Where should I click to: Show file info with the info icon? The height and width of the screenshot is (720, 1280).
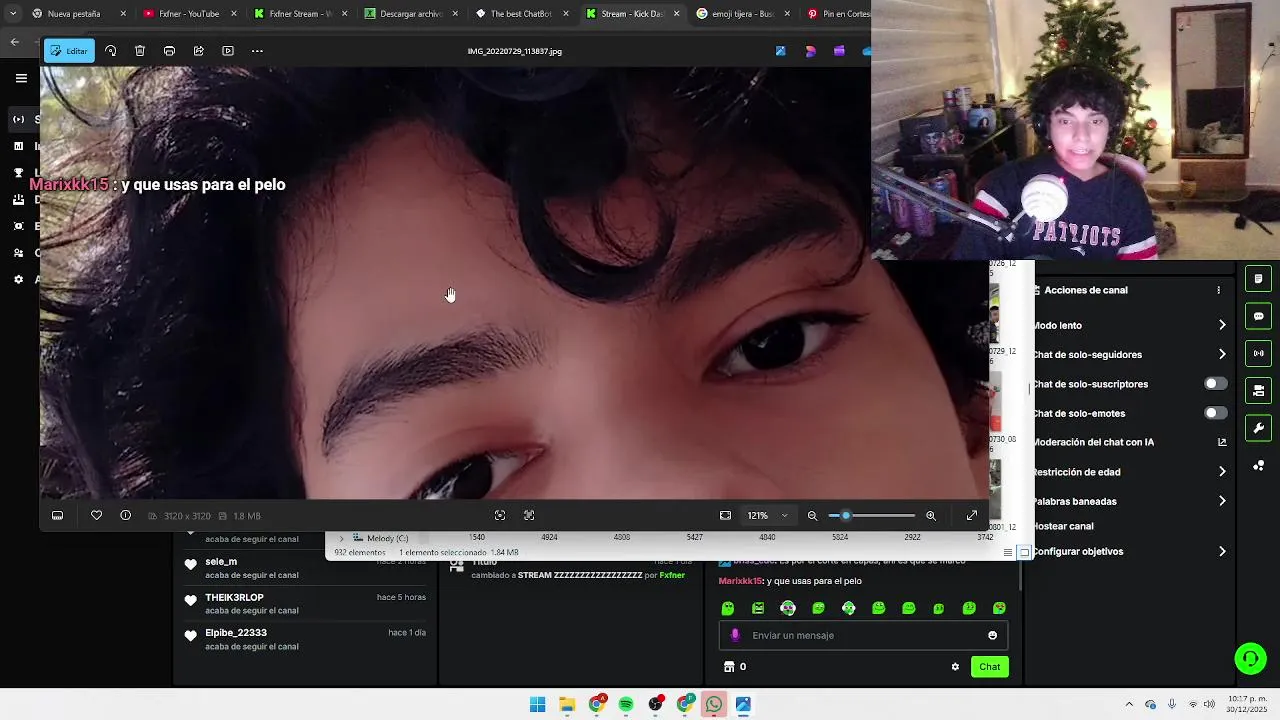point(125,516)
